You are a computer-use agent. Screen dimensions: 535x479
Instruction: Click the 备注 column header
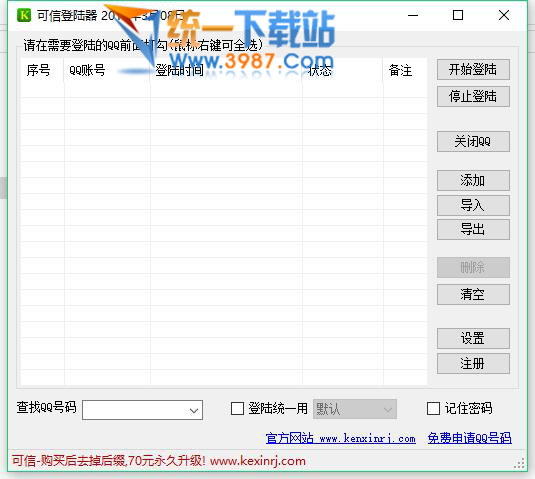(401, 70)
